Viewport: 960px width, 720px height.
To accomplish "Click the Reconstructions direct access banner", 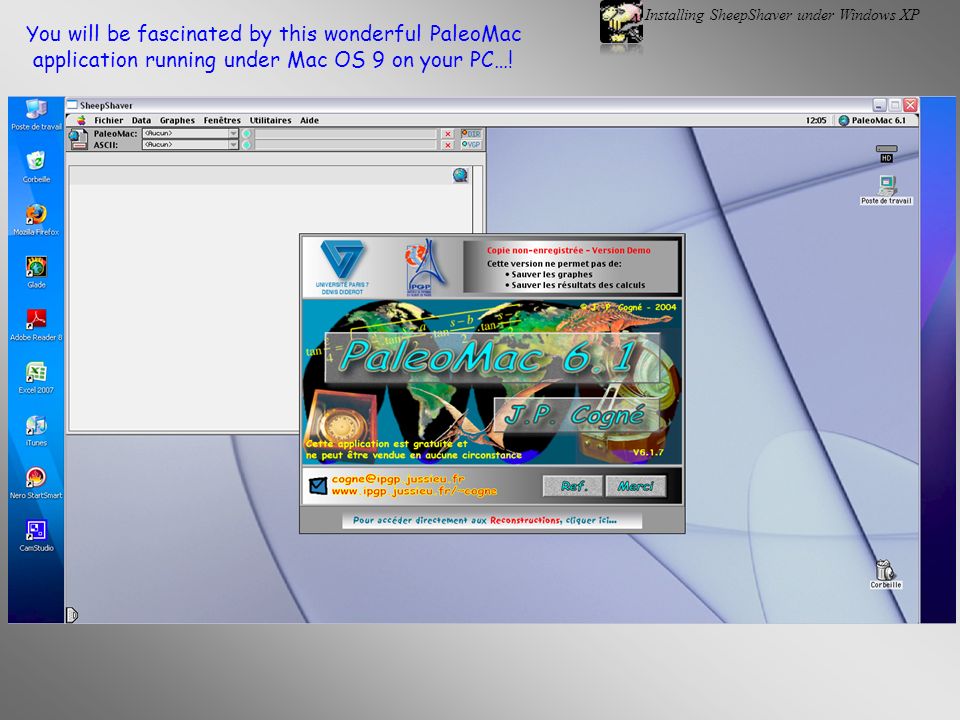I will 492,520.
